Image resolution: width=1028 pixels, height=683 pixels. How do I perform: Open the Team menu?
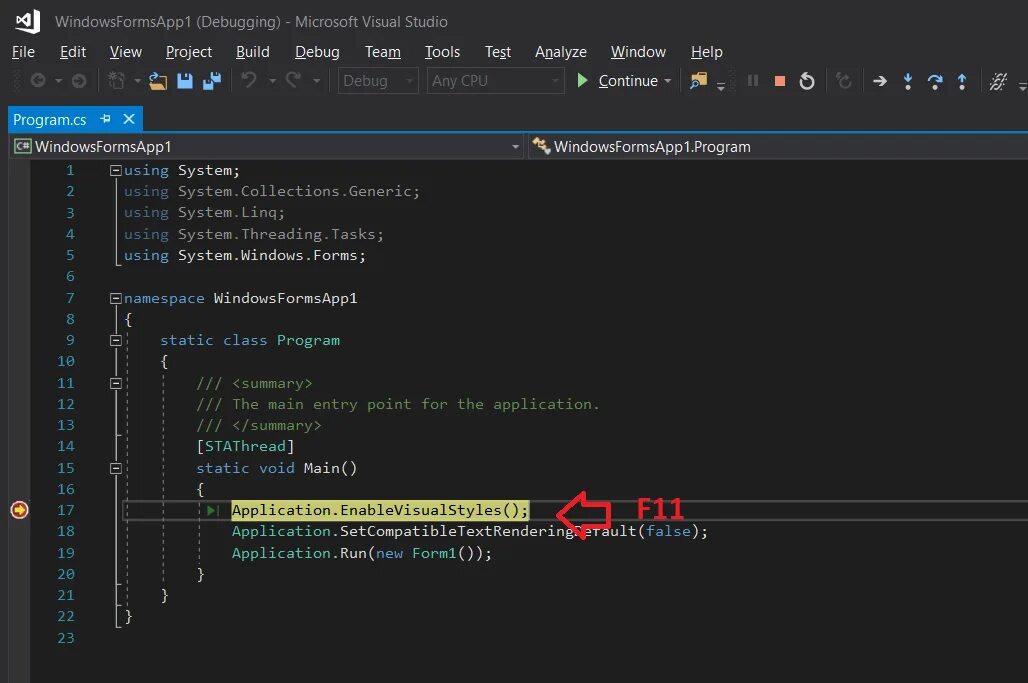pyautogui.click(x=383, y=52)
